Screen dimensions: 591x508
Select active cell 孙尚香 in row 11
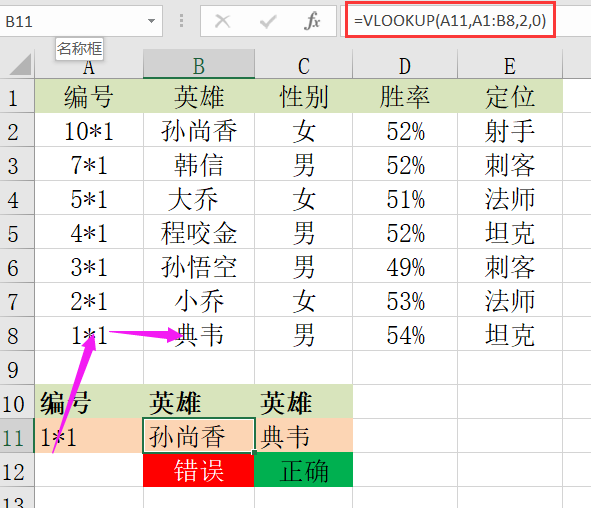[x=199, y=436]
